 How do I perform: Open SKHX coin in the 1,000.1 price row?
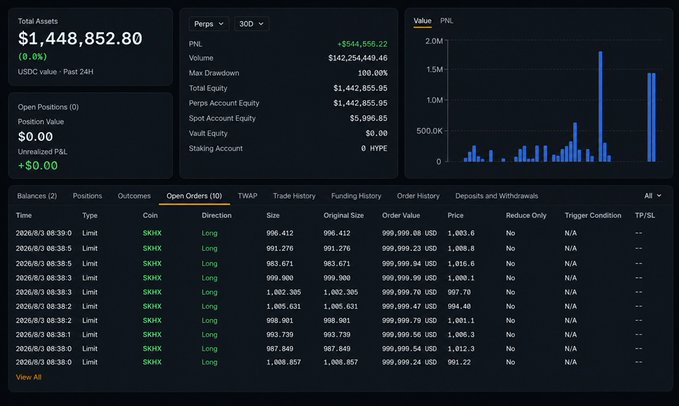(x=152, y=277)
